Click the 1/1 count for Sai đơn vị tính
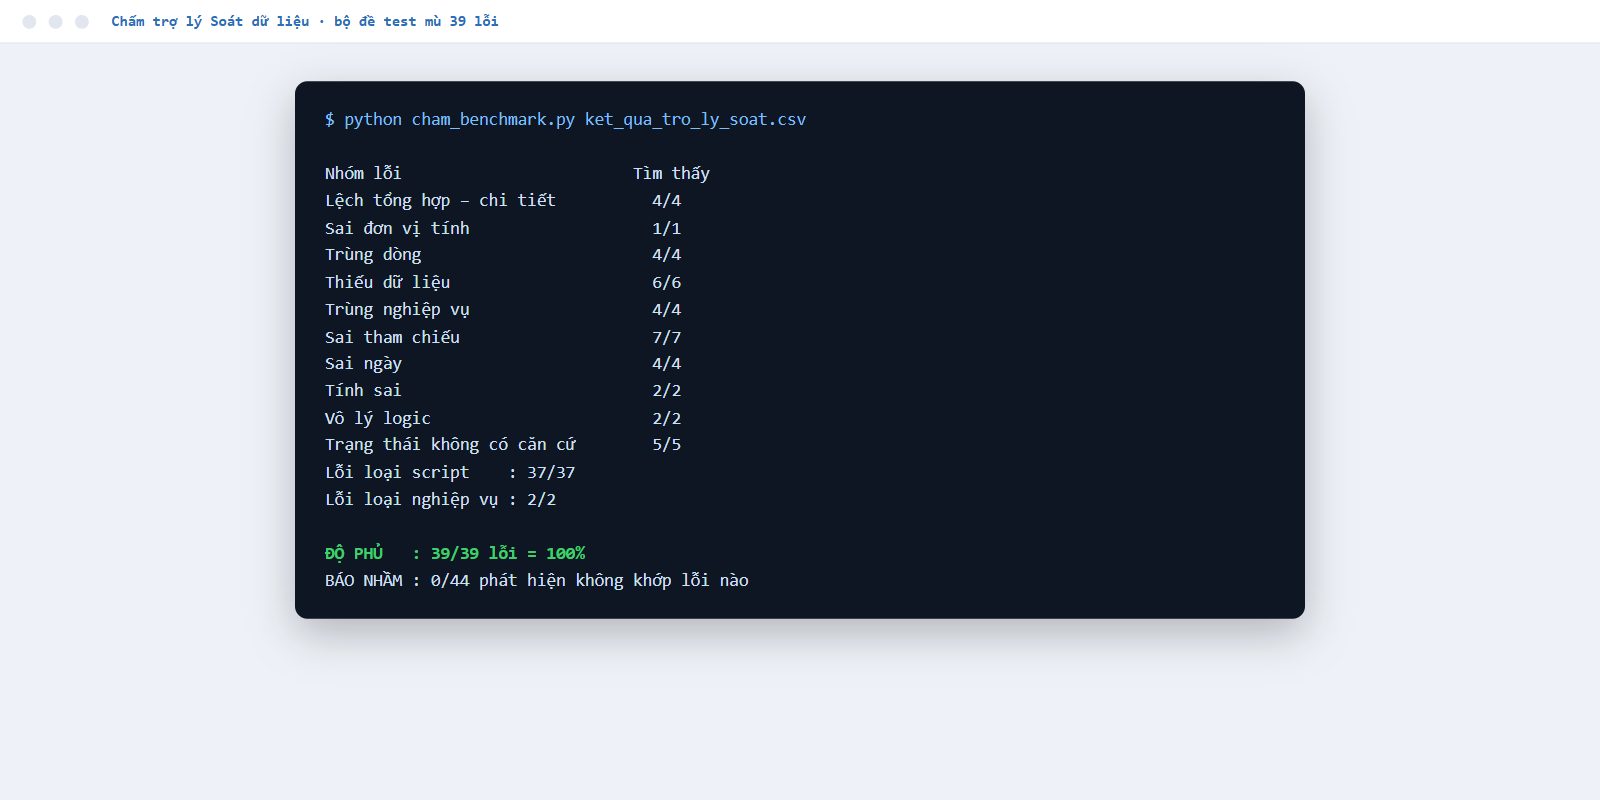Screen dimensions: 1600x800 (666, 228)
